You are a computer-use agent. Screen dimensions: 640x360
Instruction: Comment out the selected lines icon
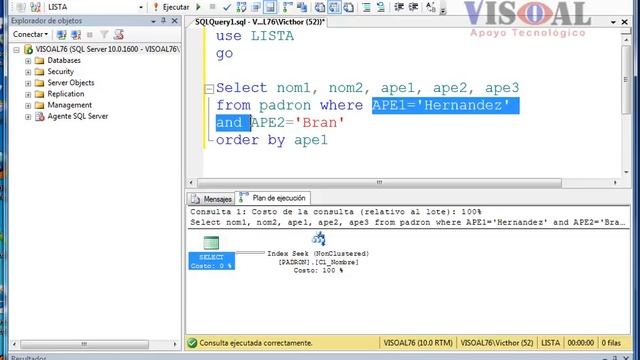point(367,7)
